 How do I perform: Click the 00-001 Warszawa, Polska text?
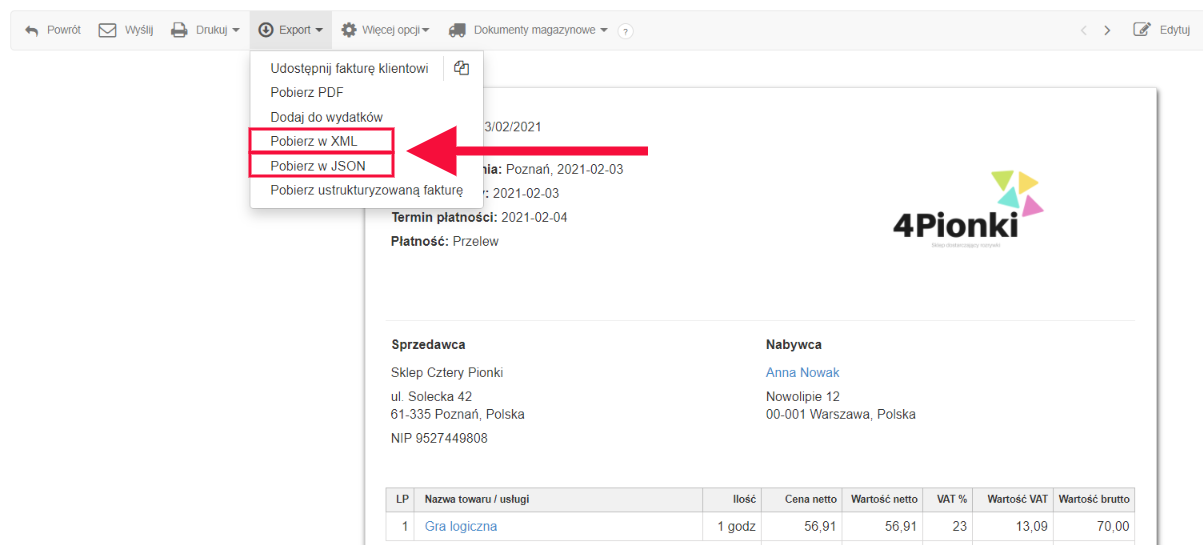841,414
